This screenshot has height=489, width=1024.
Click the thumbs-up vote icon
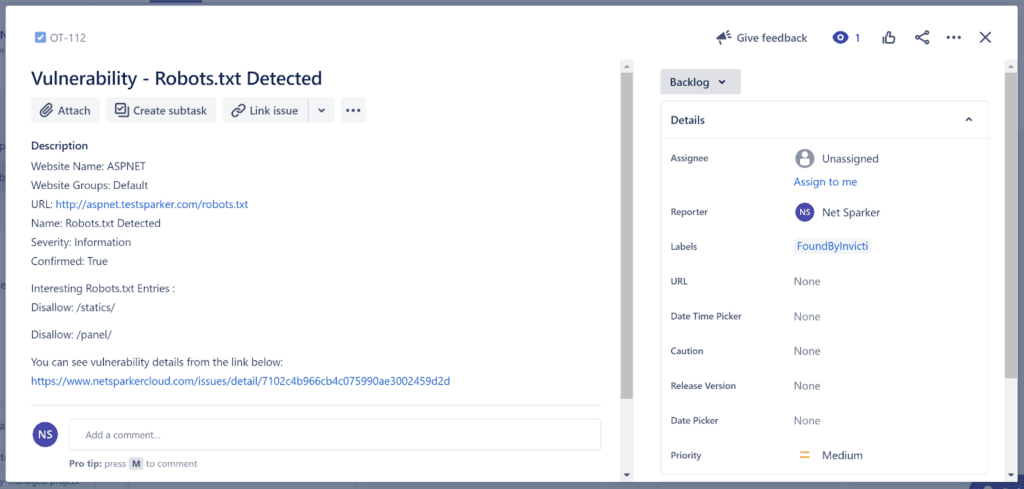coord(889,38)
